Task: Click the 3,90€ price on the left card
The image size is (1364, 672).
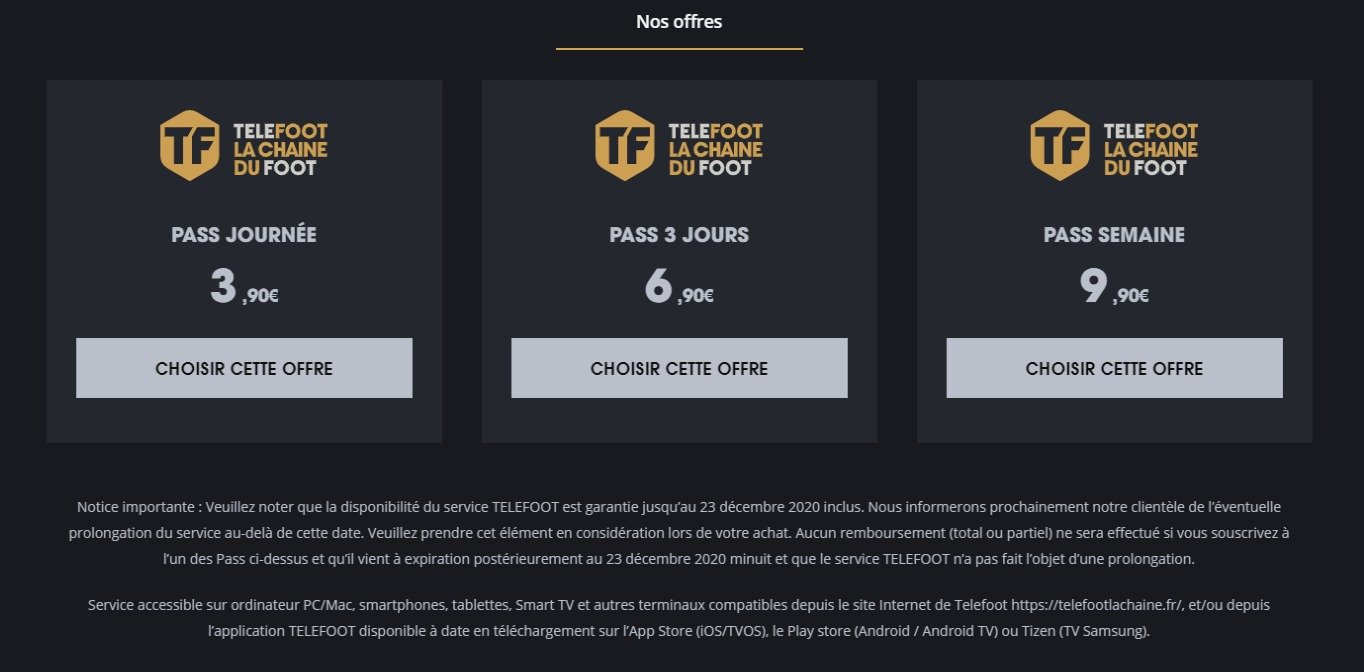Action: pyautogui.click(x=244, y=287)
